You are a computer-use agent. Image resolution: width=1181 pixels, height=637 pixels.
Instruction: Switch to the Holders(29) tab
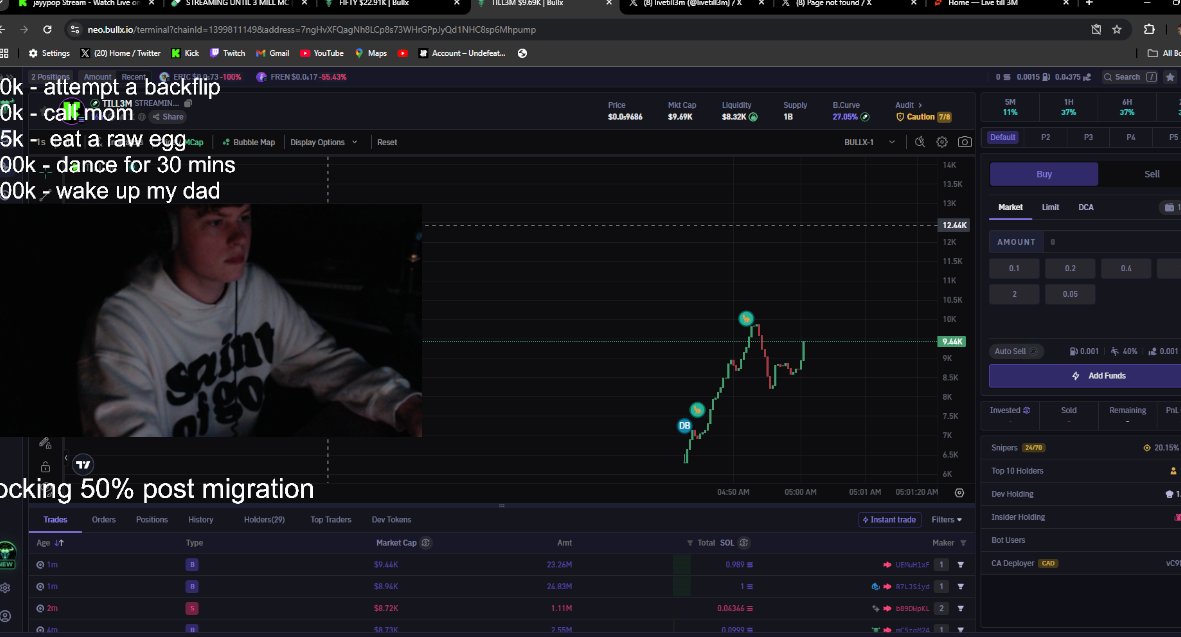click(x=264, y=520)
